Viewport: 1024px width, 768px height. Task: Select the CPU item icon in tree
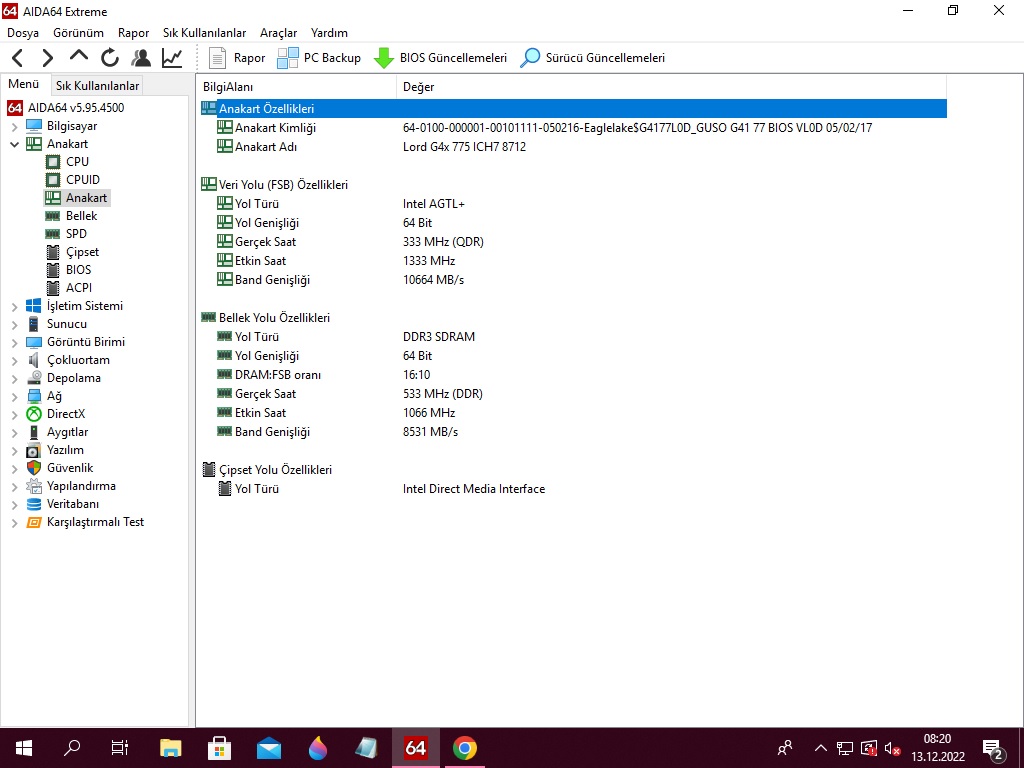53,162
